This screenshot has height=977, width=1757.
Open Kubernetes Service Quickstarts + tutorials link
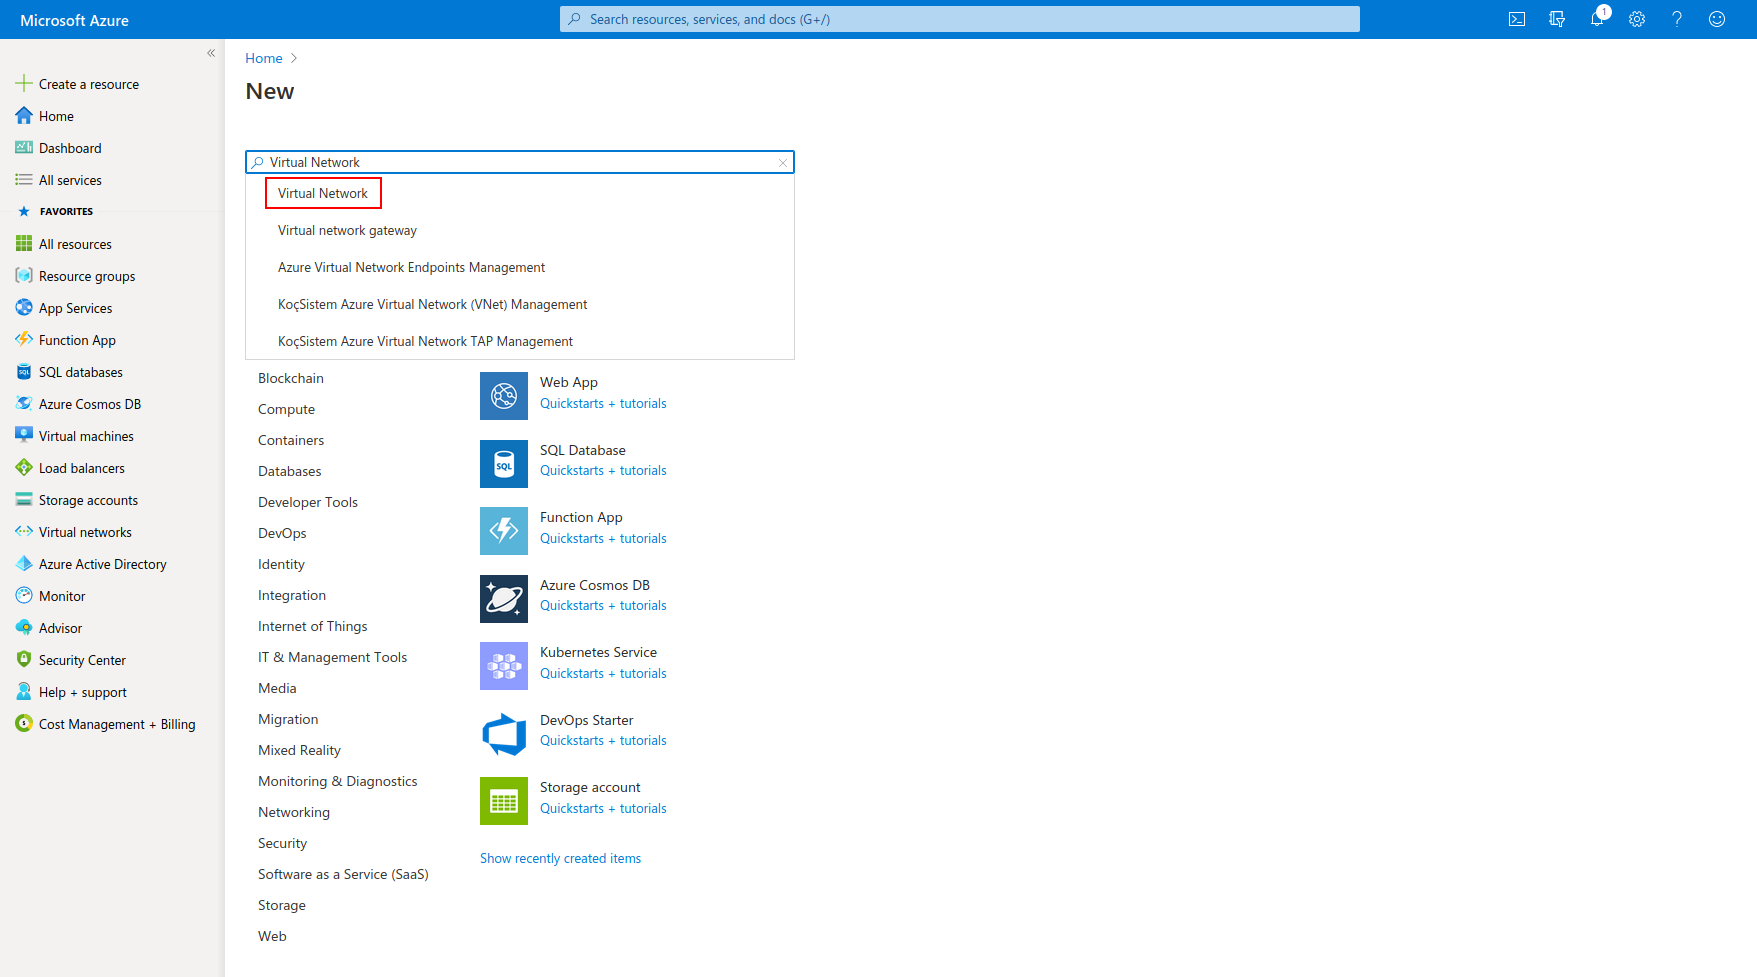click(603, 674)
